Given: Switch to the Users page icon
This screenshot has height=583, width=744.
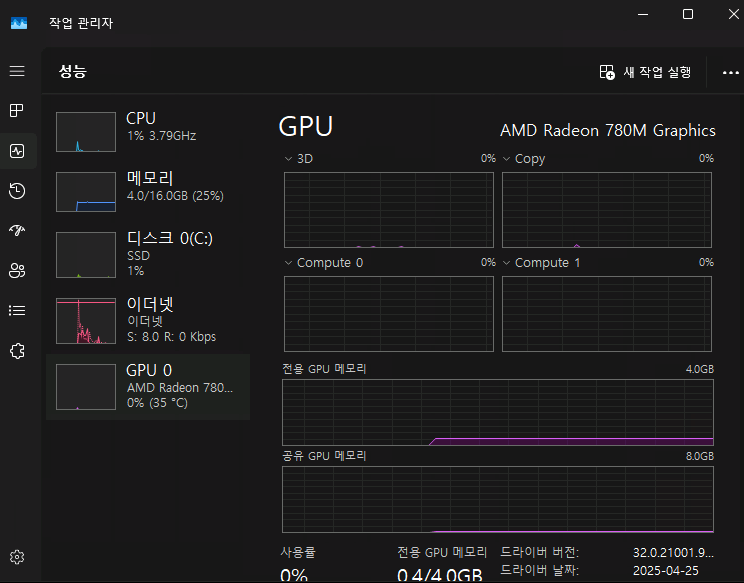Looking at the screenshot, I should (17, 270).
